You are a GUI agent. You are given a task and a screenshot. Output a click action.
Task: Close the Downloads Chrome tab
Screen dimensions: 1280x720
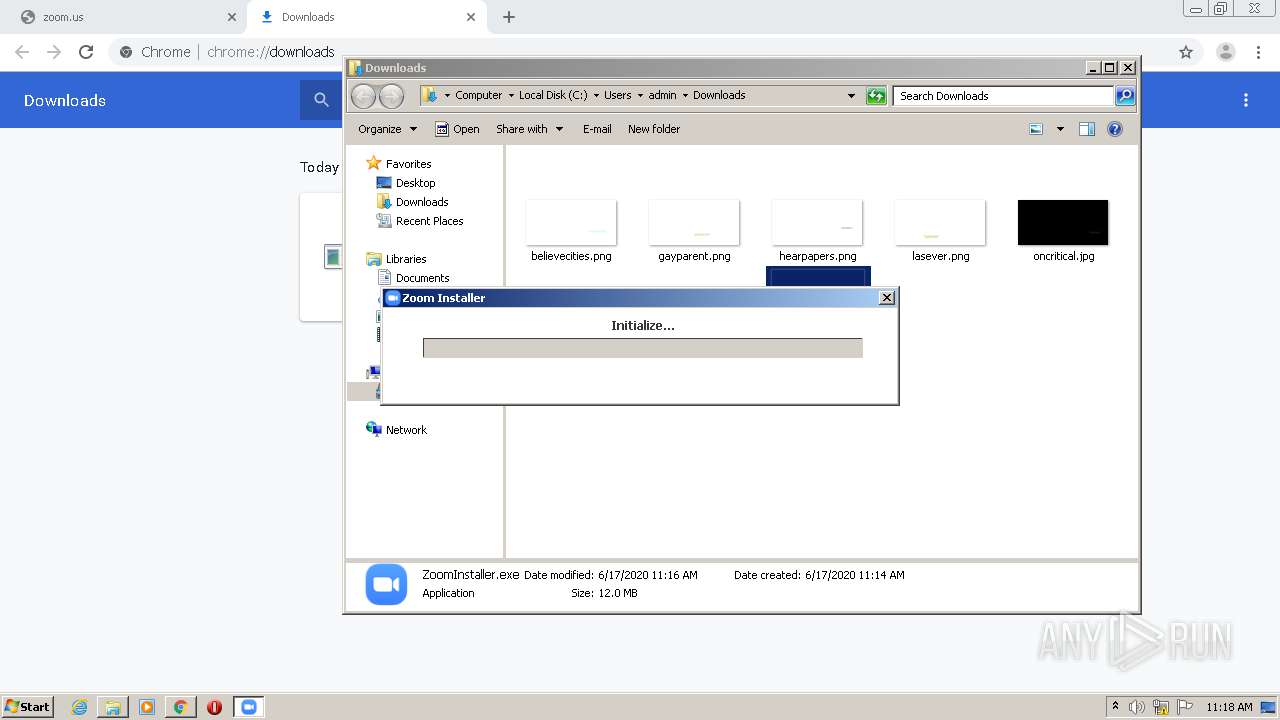(x=471, y=17)
